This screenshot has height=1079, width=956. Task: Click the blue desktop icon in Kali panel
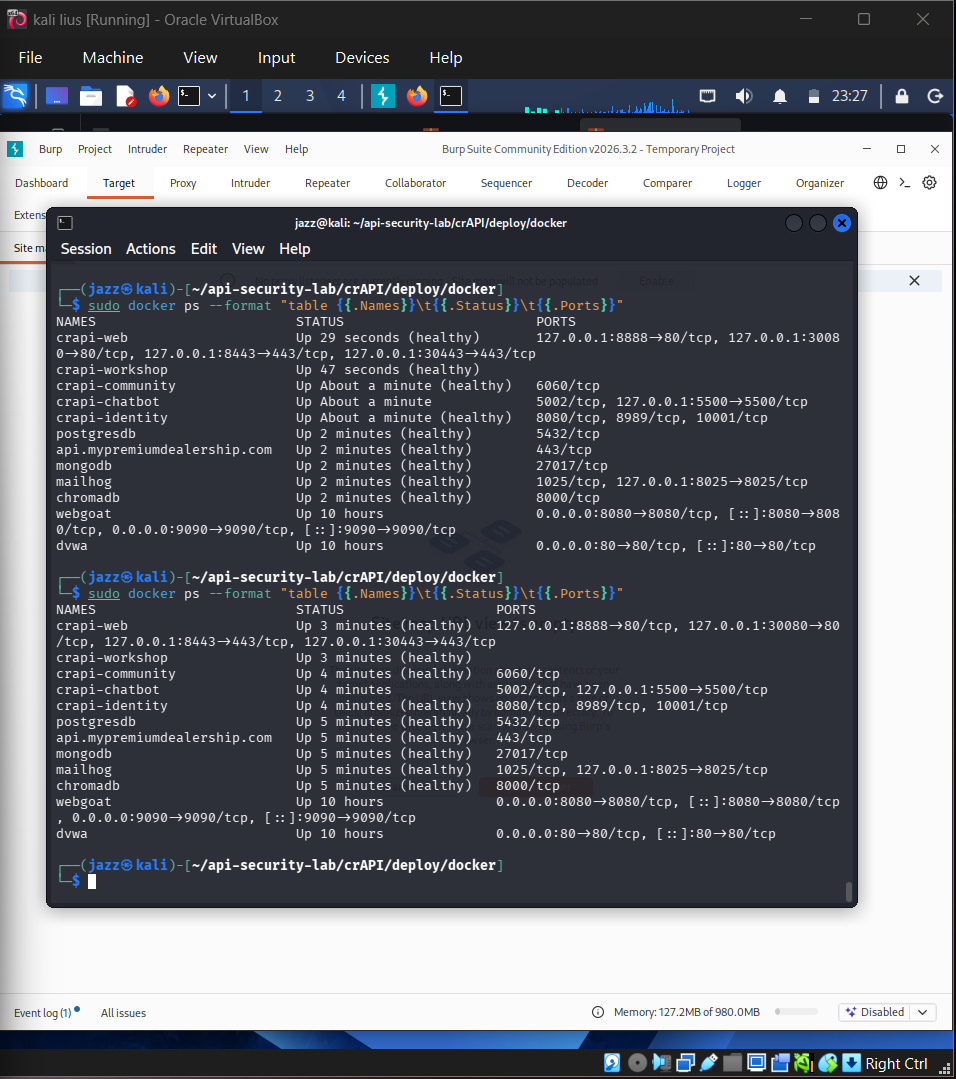pos(56,96)
